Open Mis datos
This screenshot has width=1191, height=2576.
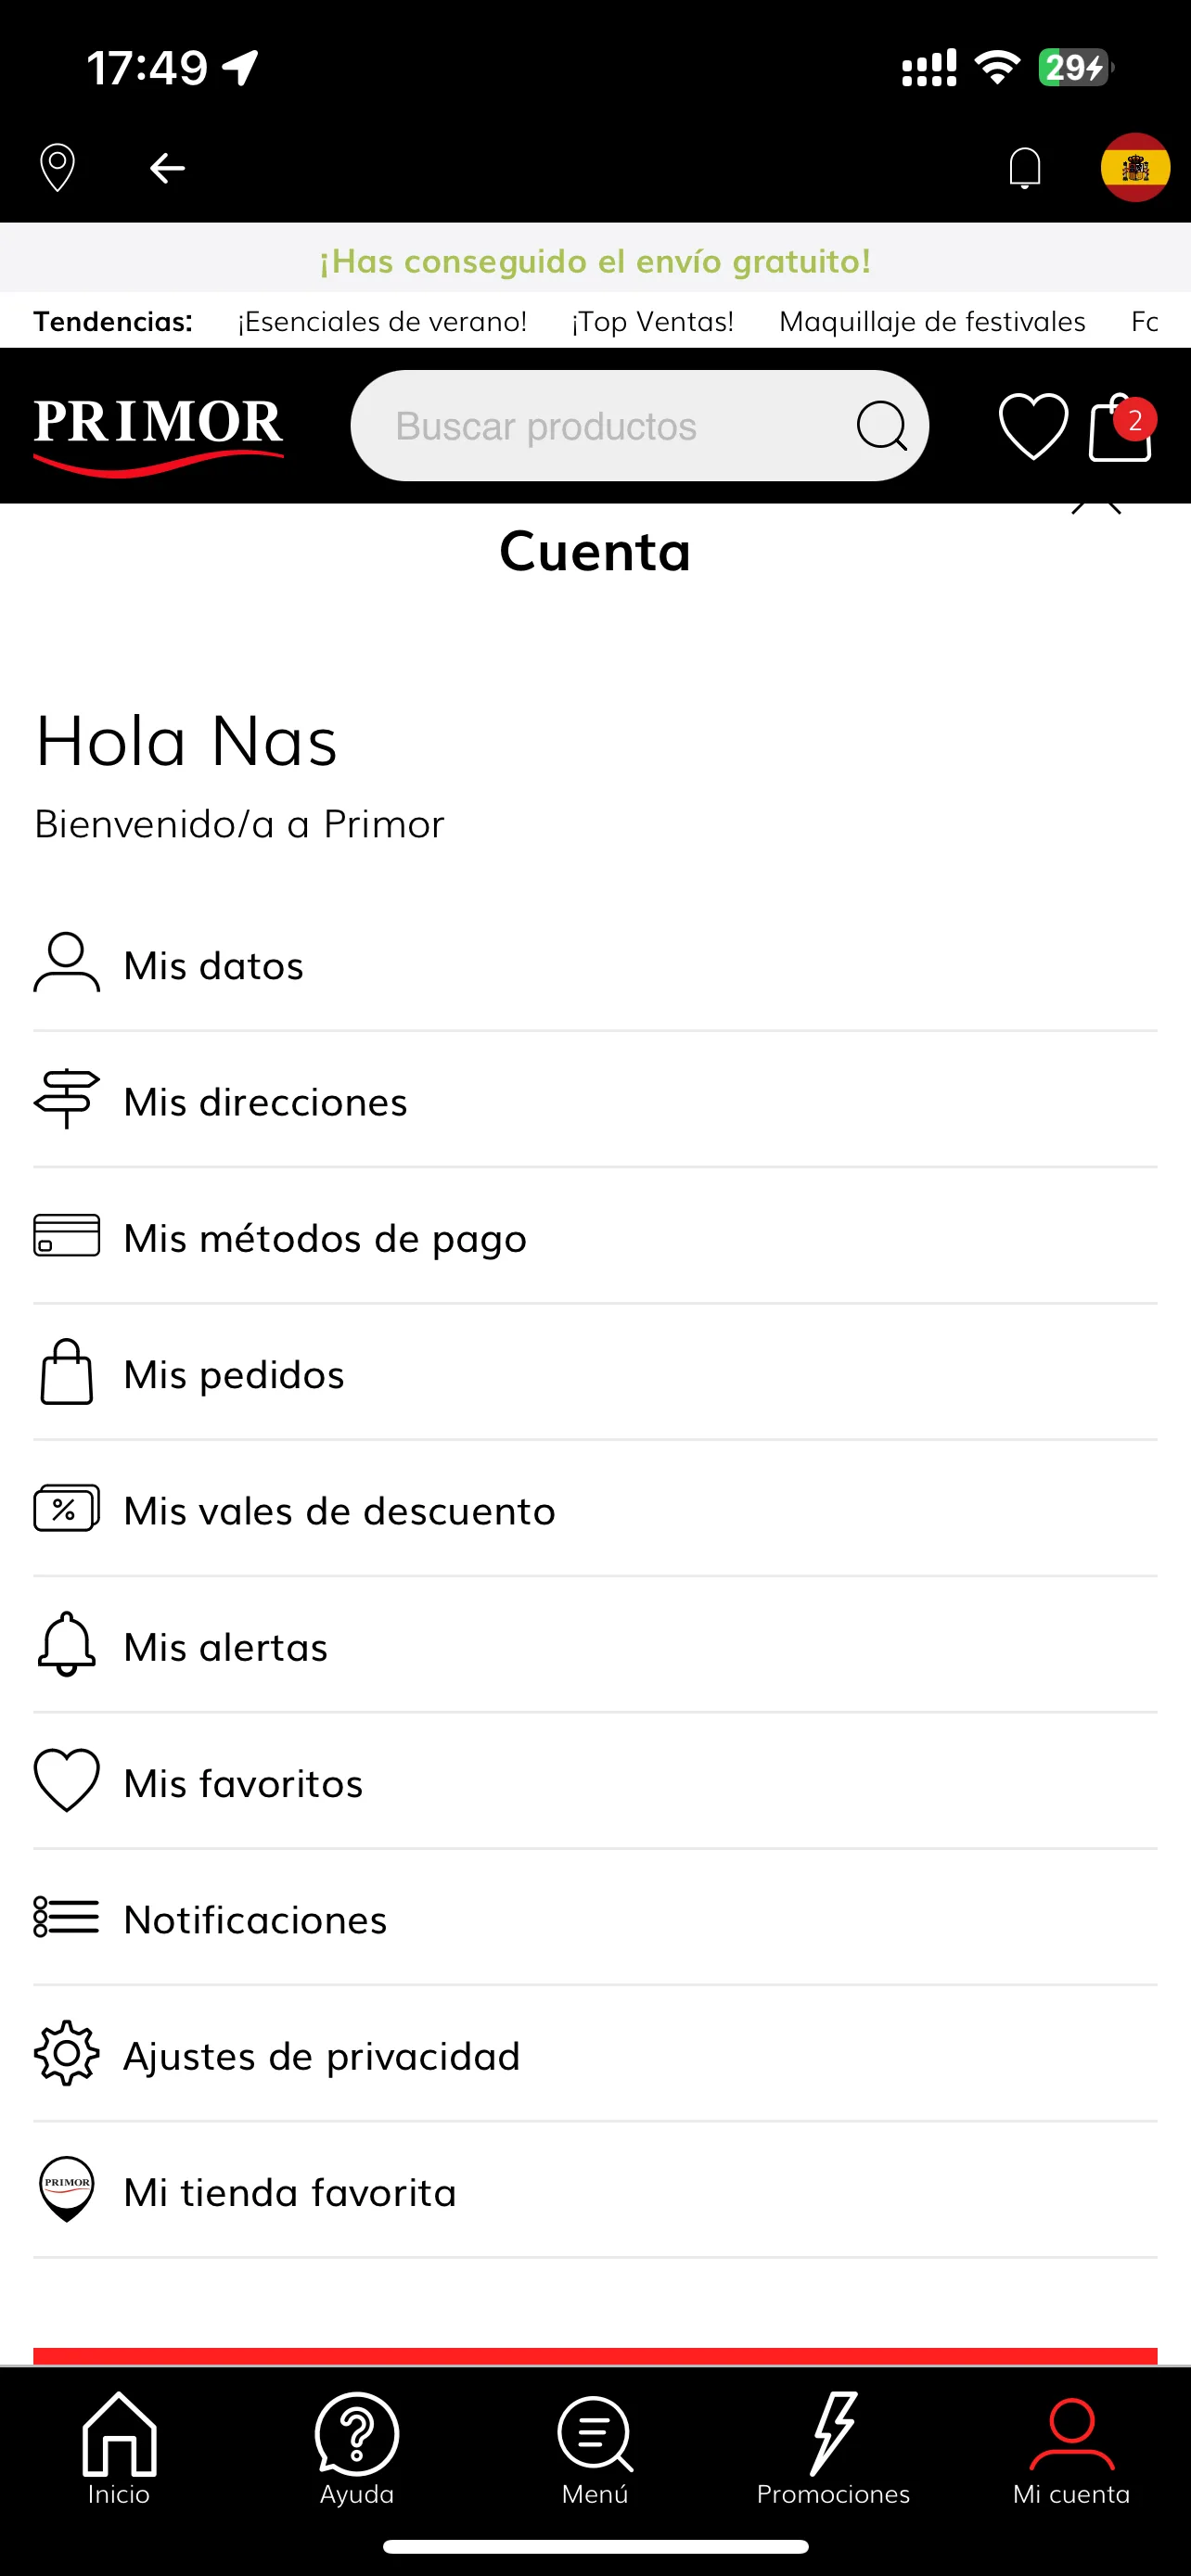[595, 965]
